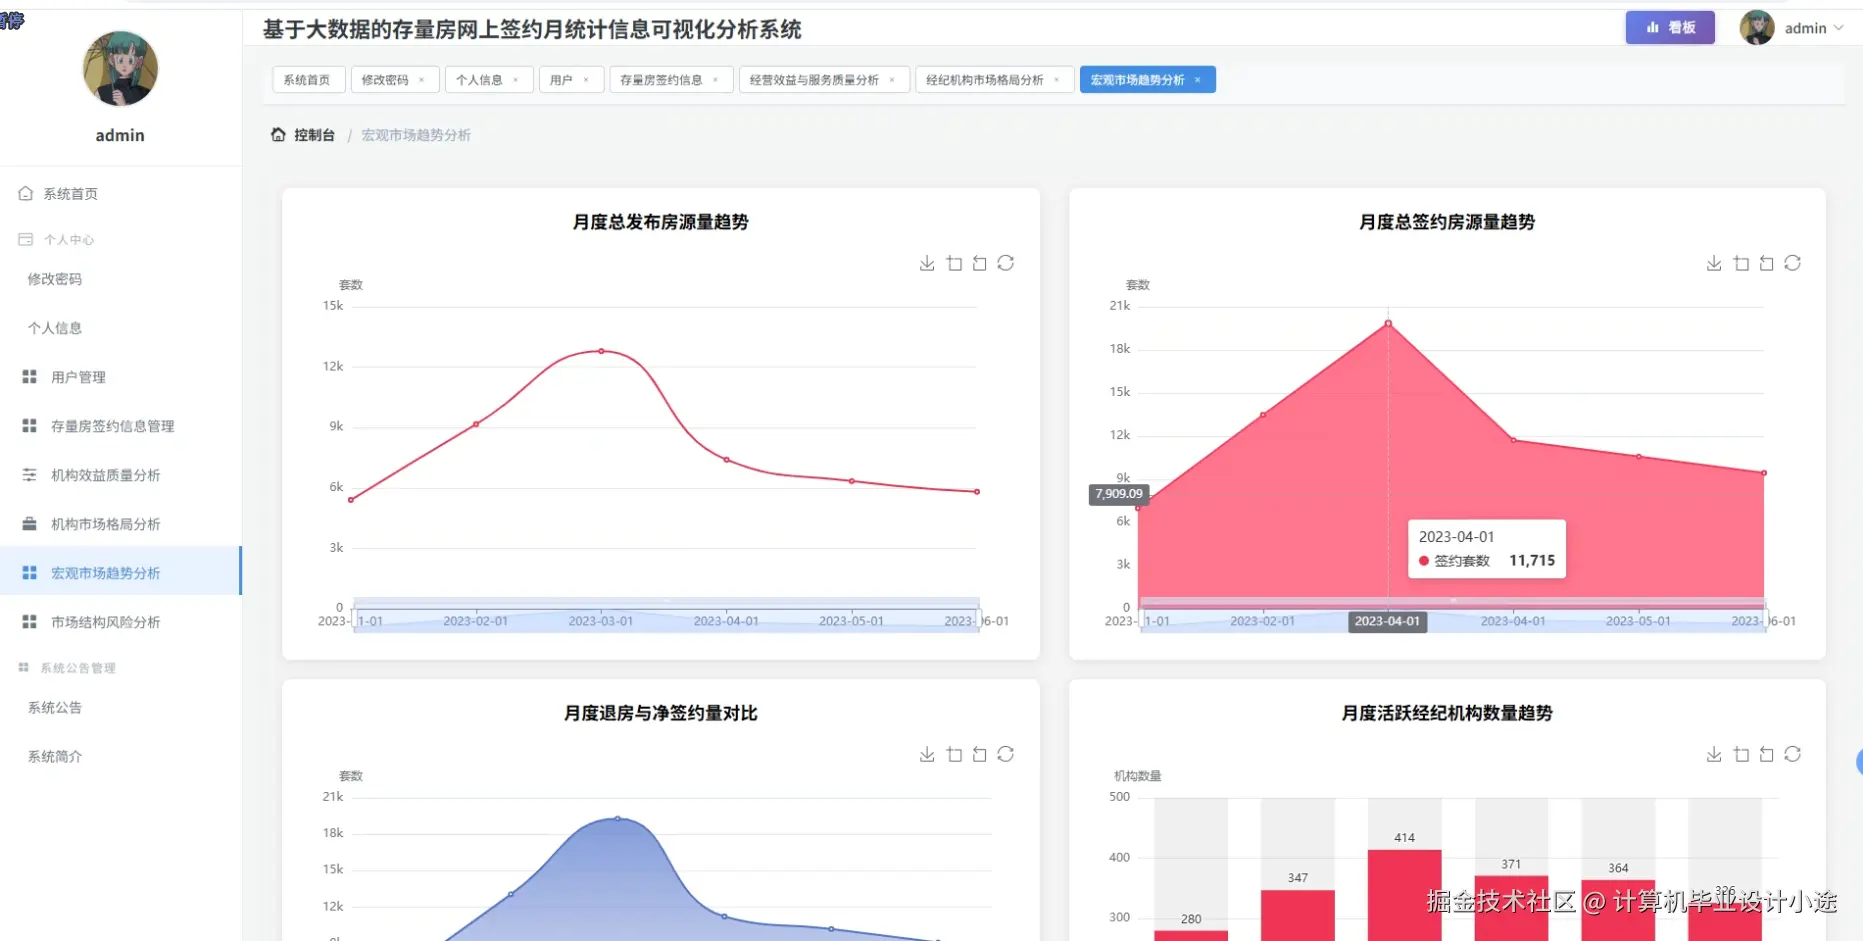The width and height of the screenshot is (1863, 941).
Task: Collapse the 个人中心 sidebar group
Action: pos(120,240)
